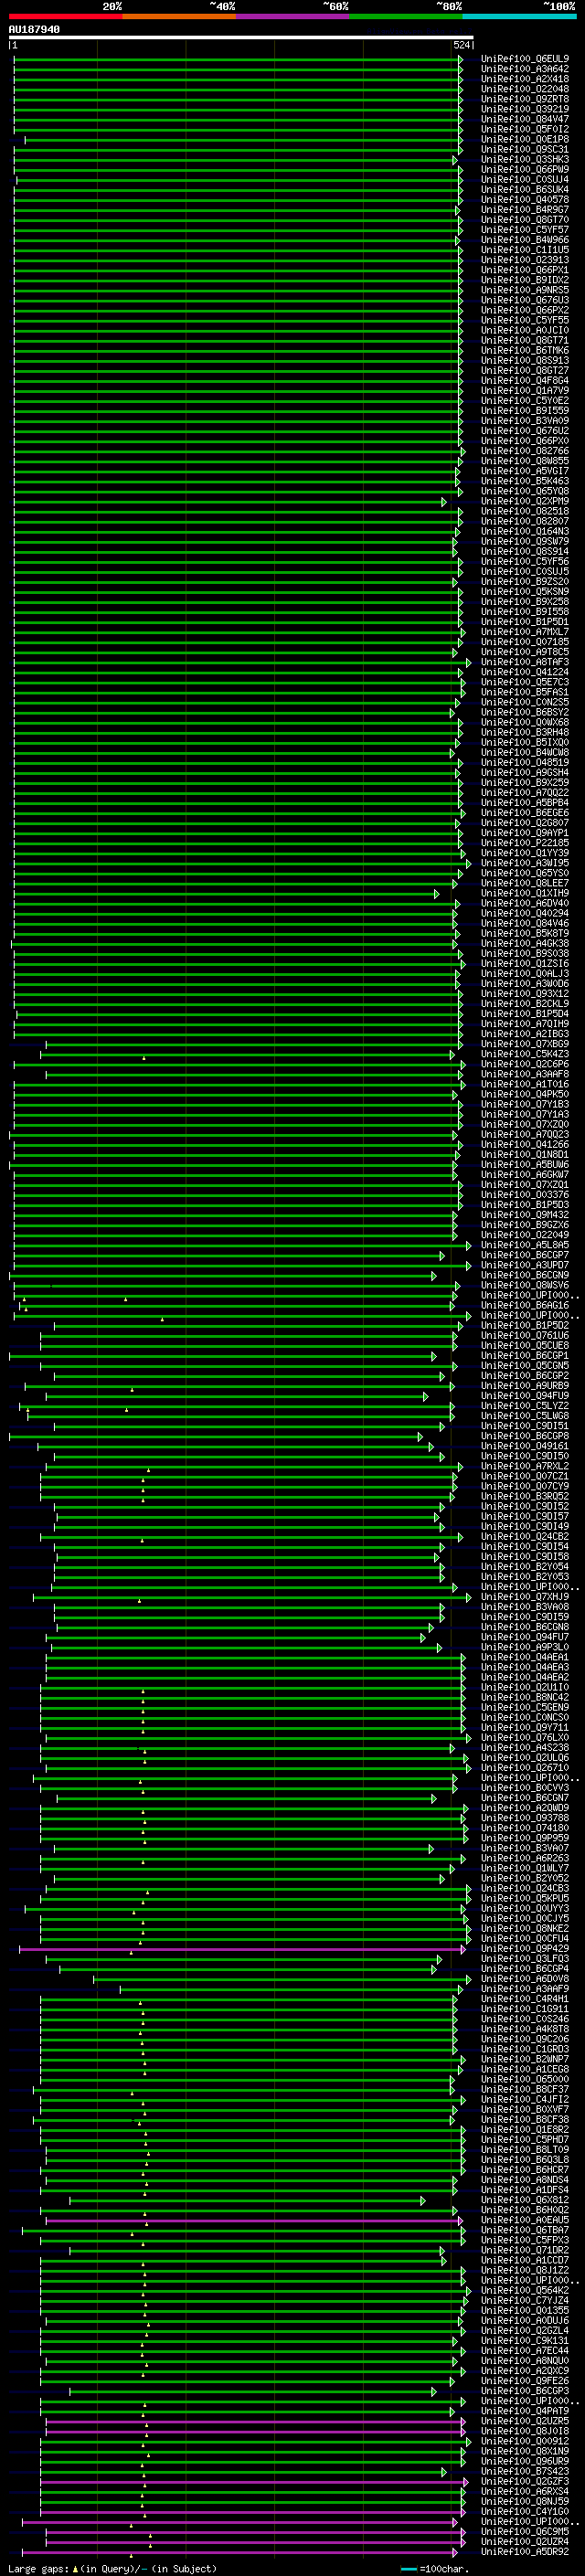Open hit UniRef100_O22048
Viewport: 585px width, 2576px height.
pyautogui.click(x=525, y=89)
